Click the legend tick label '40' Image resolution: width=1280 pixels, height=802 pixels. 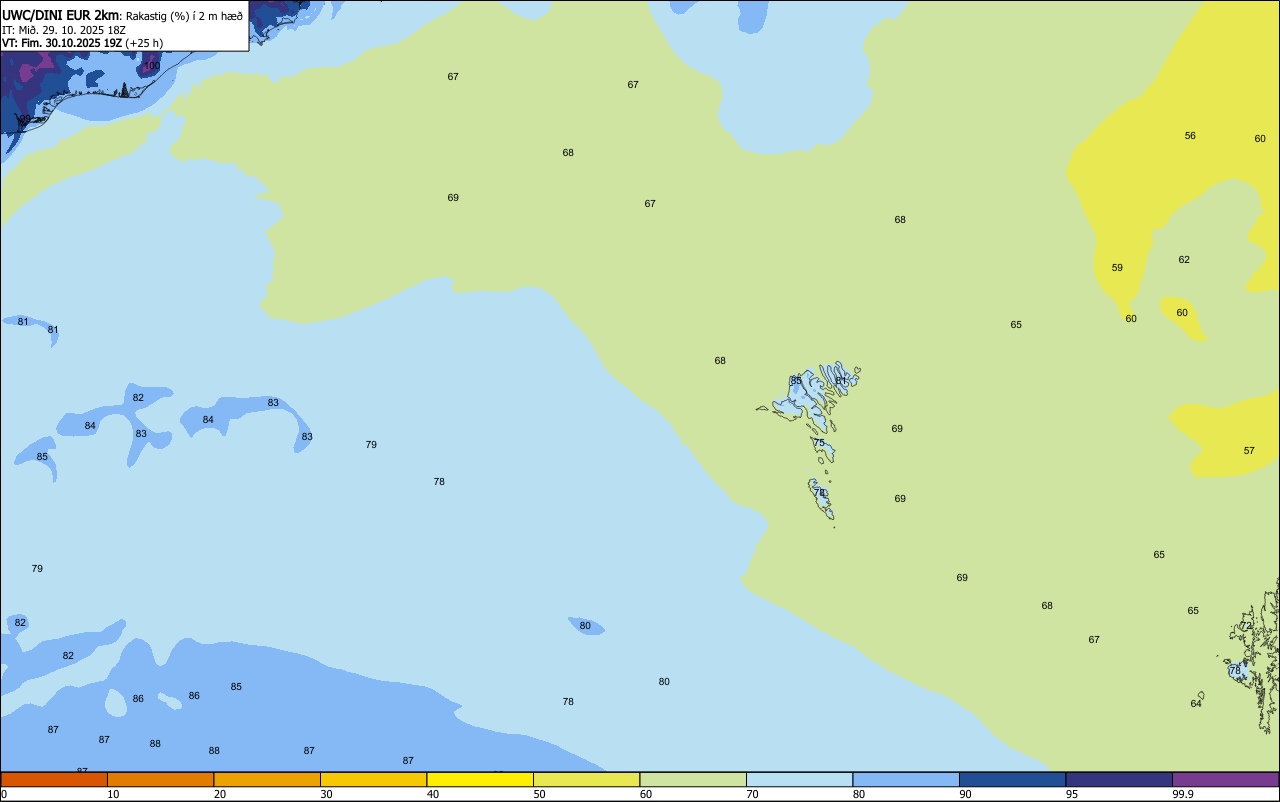[433, 794]
